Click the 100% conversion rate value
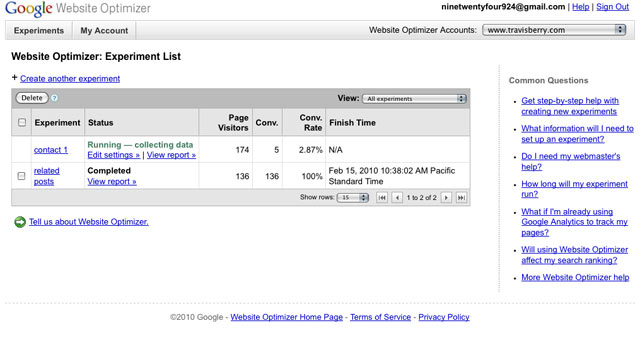 [x=312, y=176]
